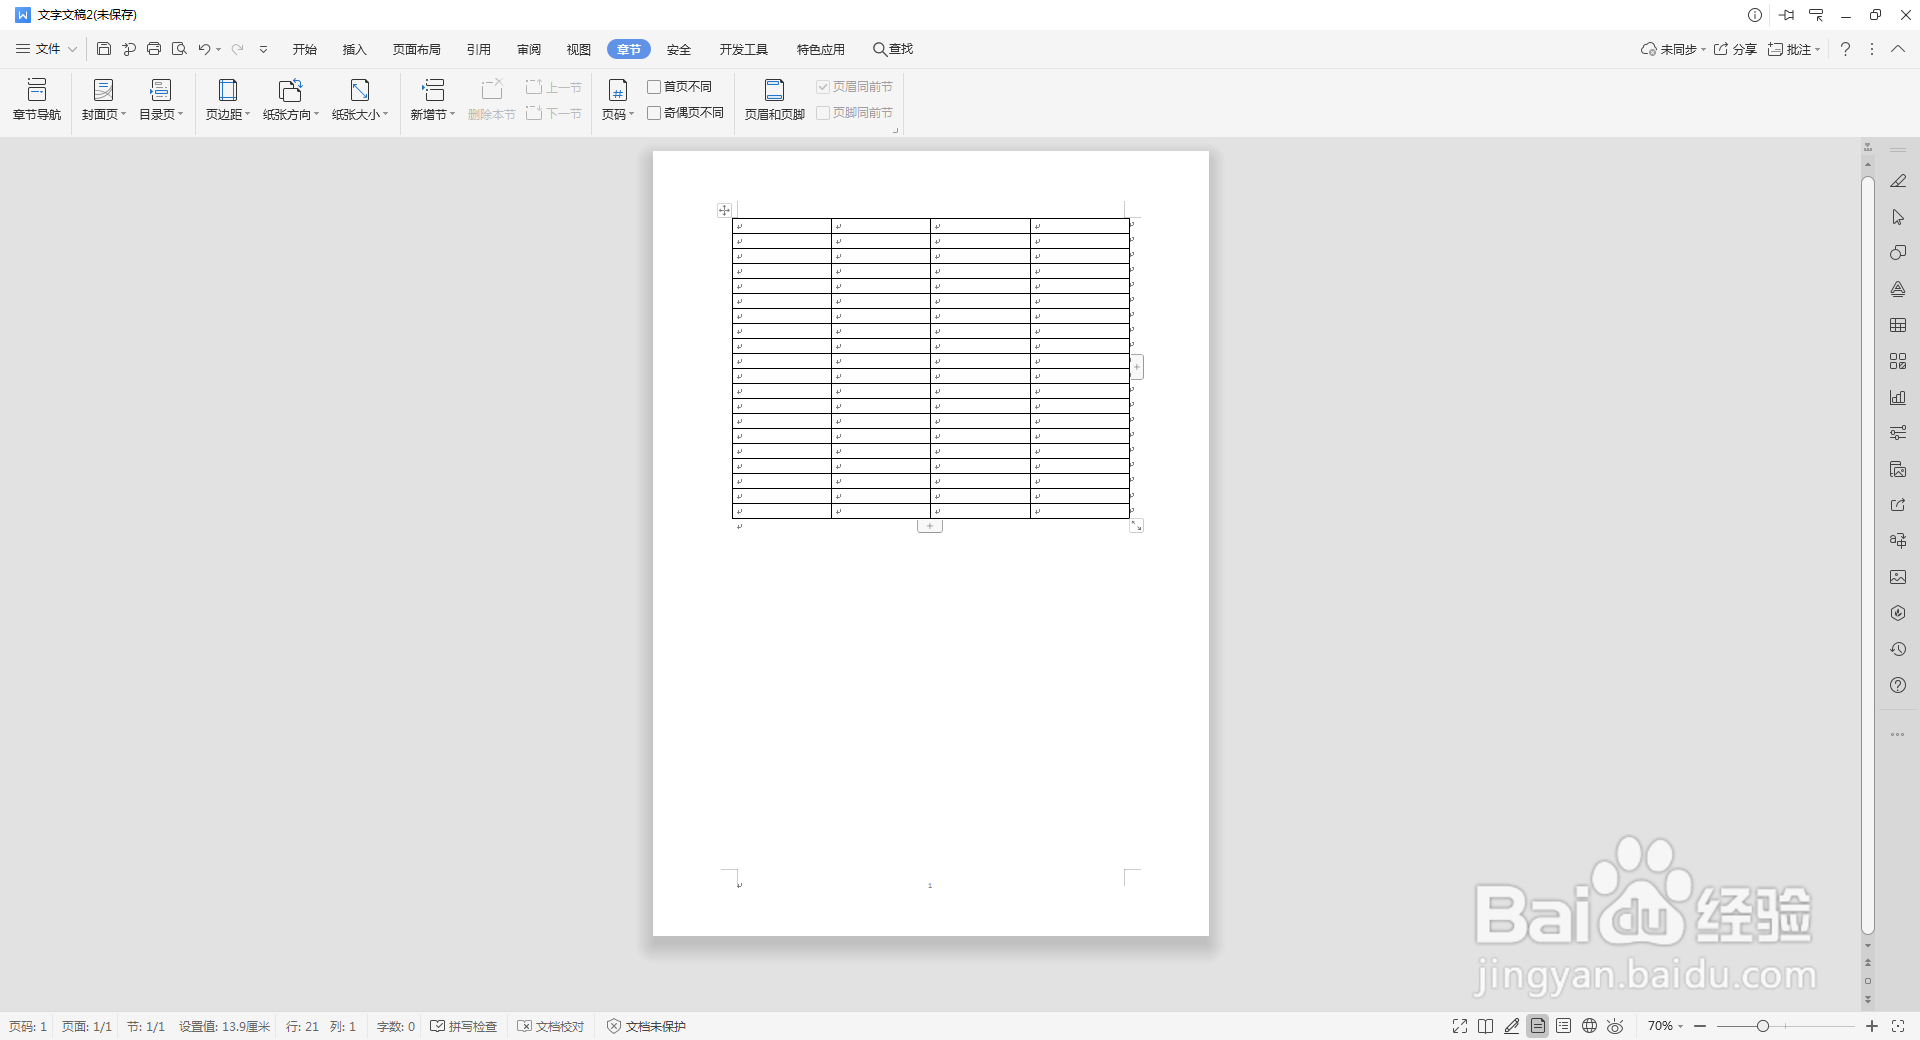Click the zoom out minus button
Viewport: 1920px width, 1040px height.
[1700, 1026]
